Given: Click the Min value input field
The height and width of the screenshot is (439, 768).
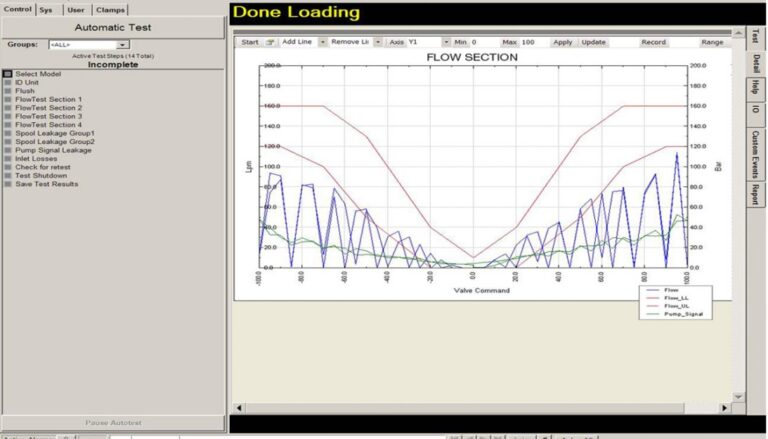Looking at the screenshot, I should 484,42.
